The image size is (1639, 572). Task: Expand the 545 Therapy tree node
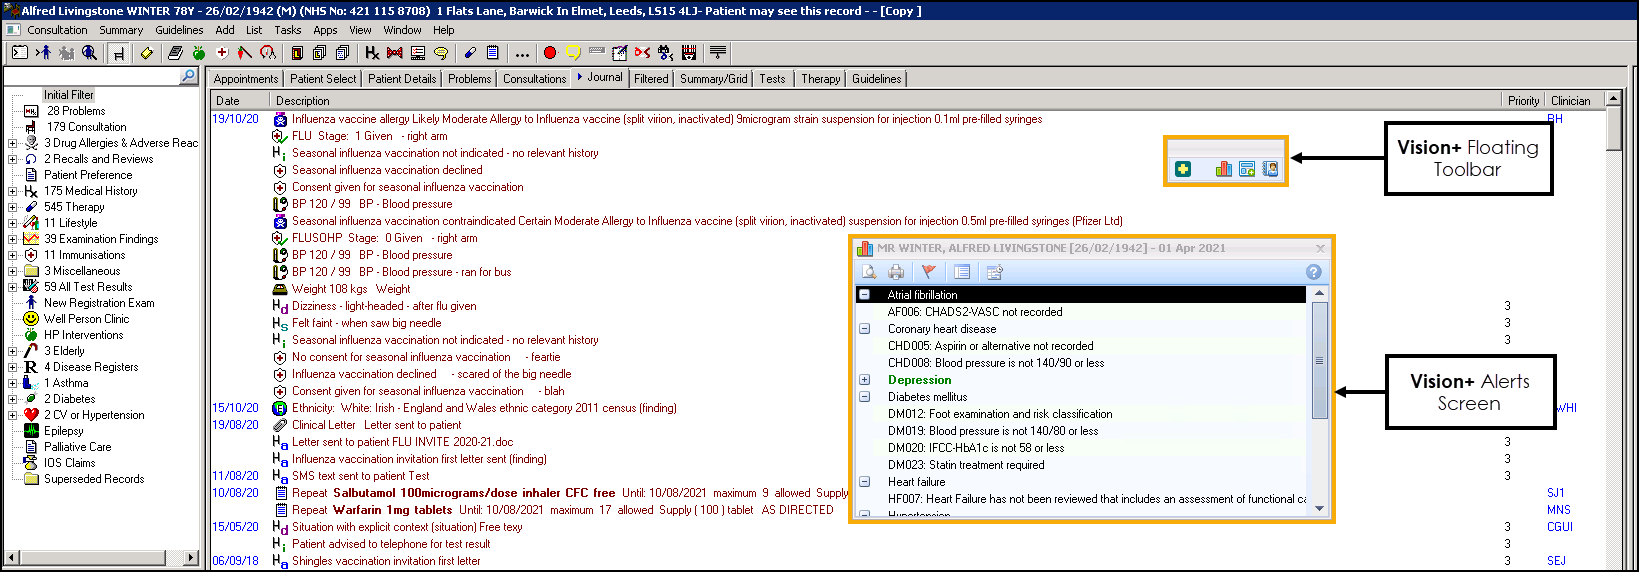click(12, 207)
